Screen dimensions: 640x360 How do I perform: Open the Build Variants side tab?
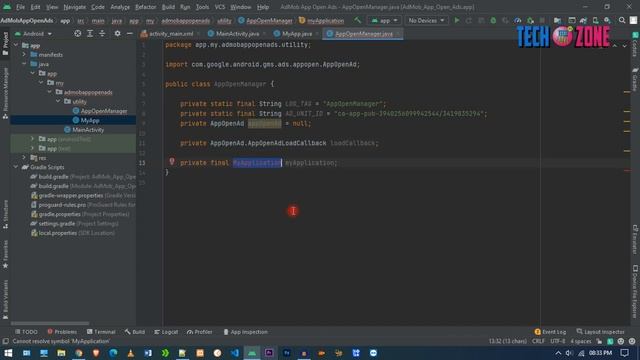(x=5, y=299)
